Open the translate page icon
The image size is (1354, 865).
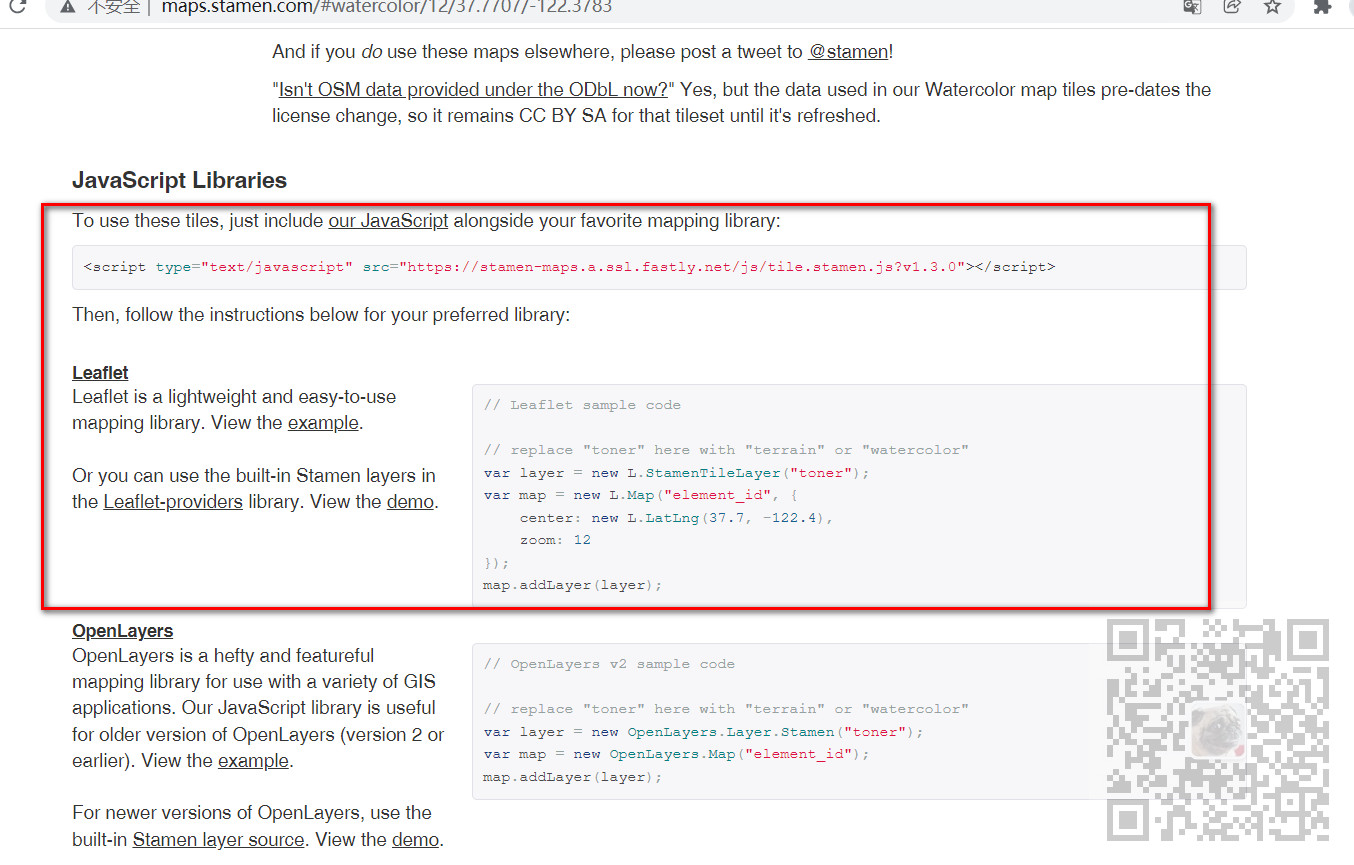point(1191,6)
